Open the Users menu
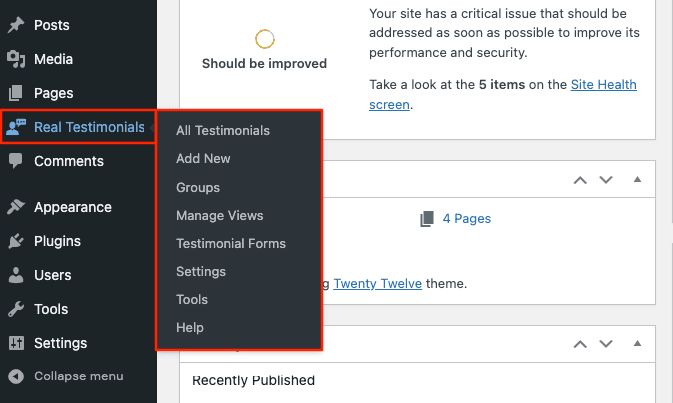This screenshot has width=673, height=403. (78, 275)
